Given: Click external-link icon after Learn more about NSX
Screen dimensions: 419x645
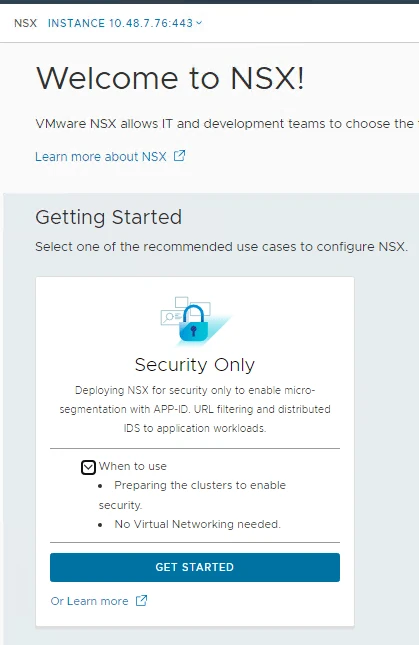Looking at the screenshot, I should (x=179, y=156).
